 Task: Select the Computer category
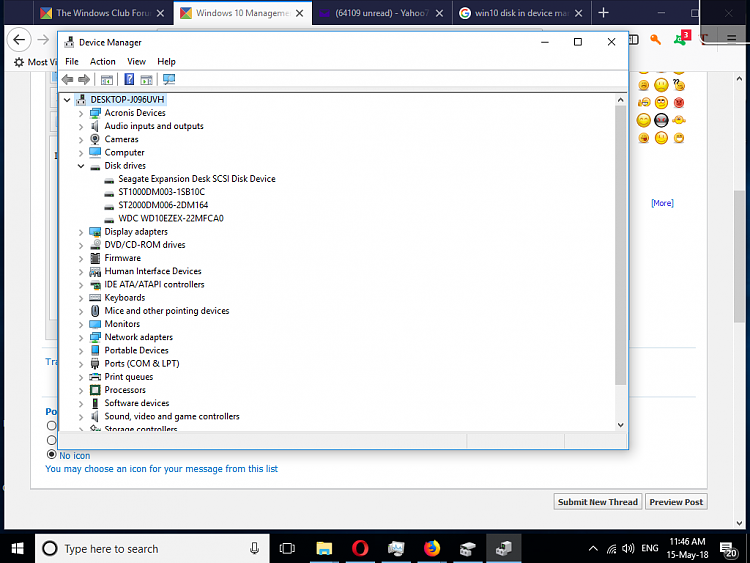(124, 153)
